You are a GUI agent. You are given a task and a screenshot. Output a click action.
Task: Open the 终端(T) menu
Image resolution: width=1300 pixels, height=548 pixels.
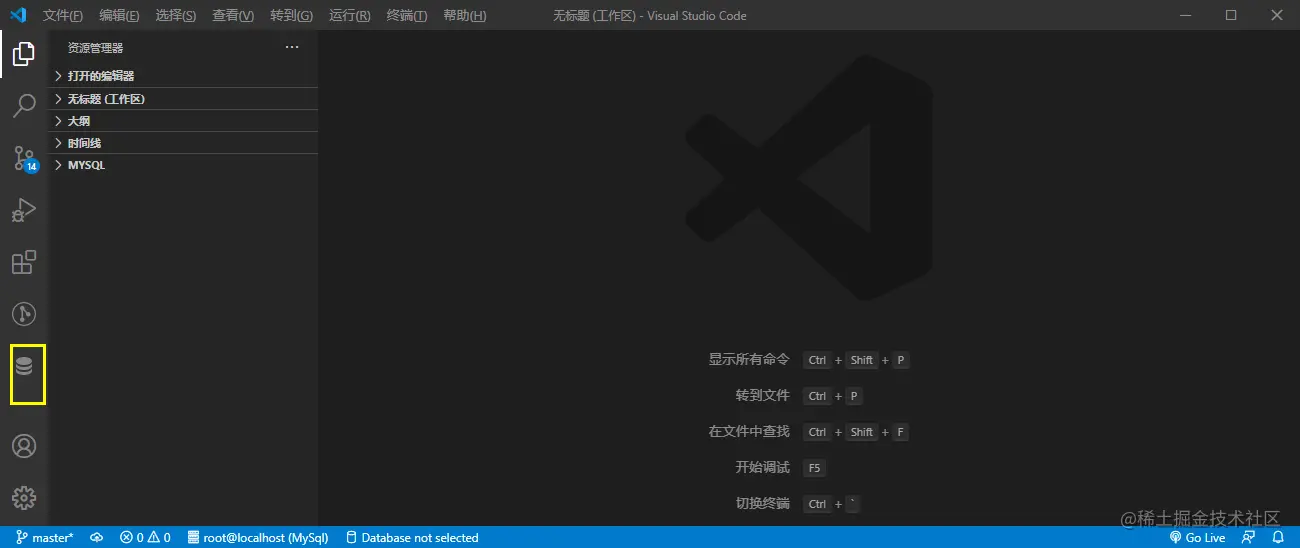pyautogui.click(x=406, y=16)
